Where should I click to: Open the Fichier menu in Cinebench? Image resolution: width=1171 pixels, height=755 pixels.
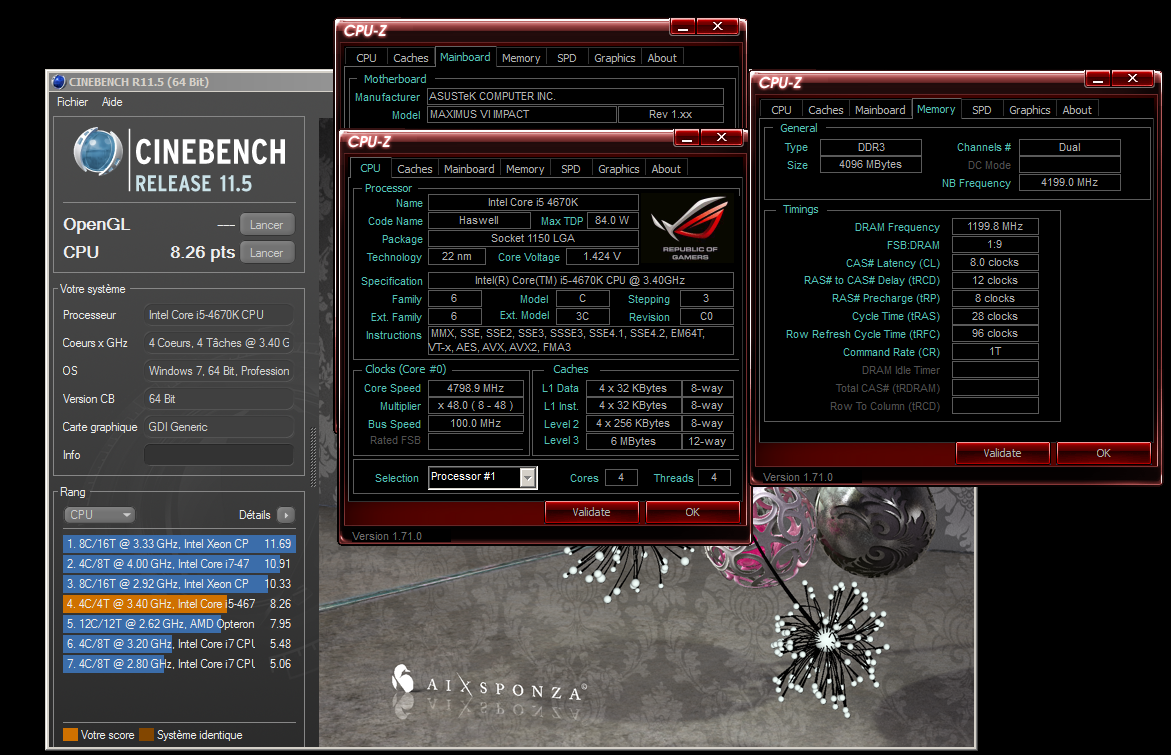click(x=72, y=102)
